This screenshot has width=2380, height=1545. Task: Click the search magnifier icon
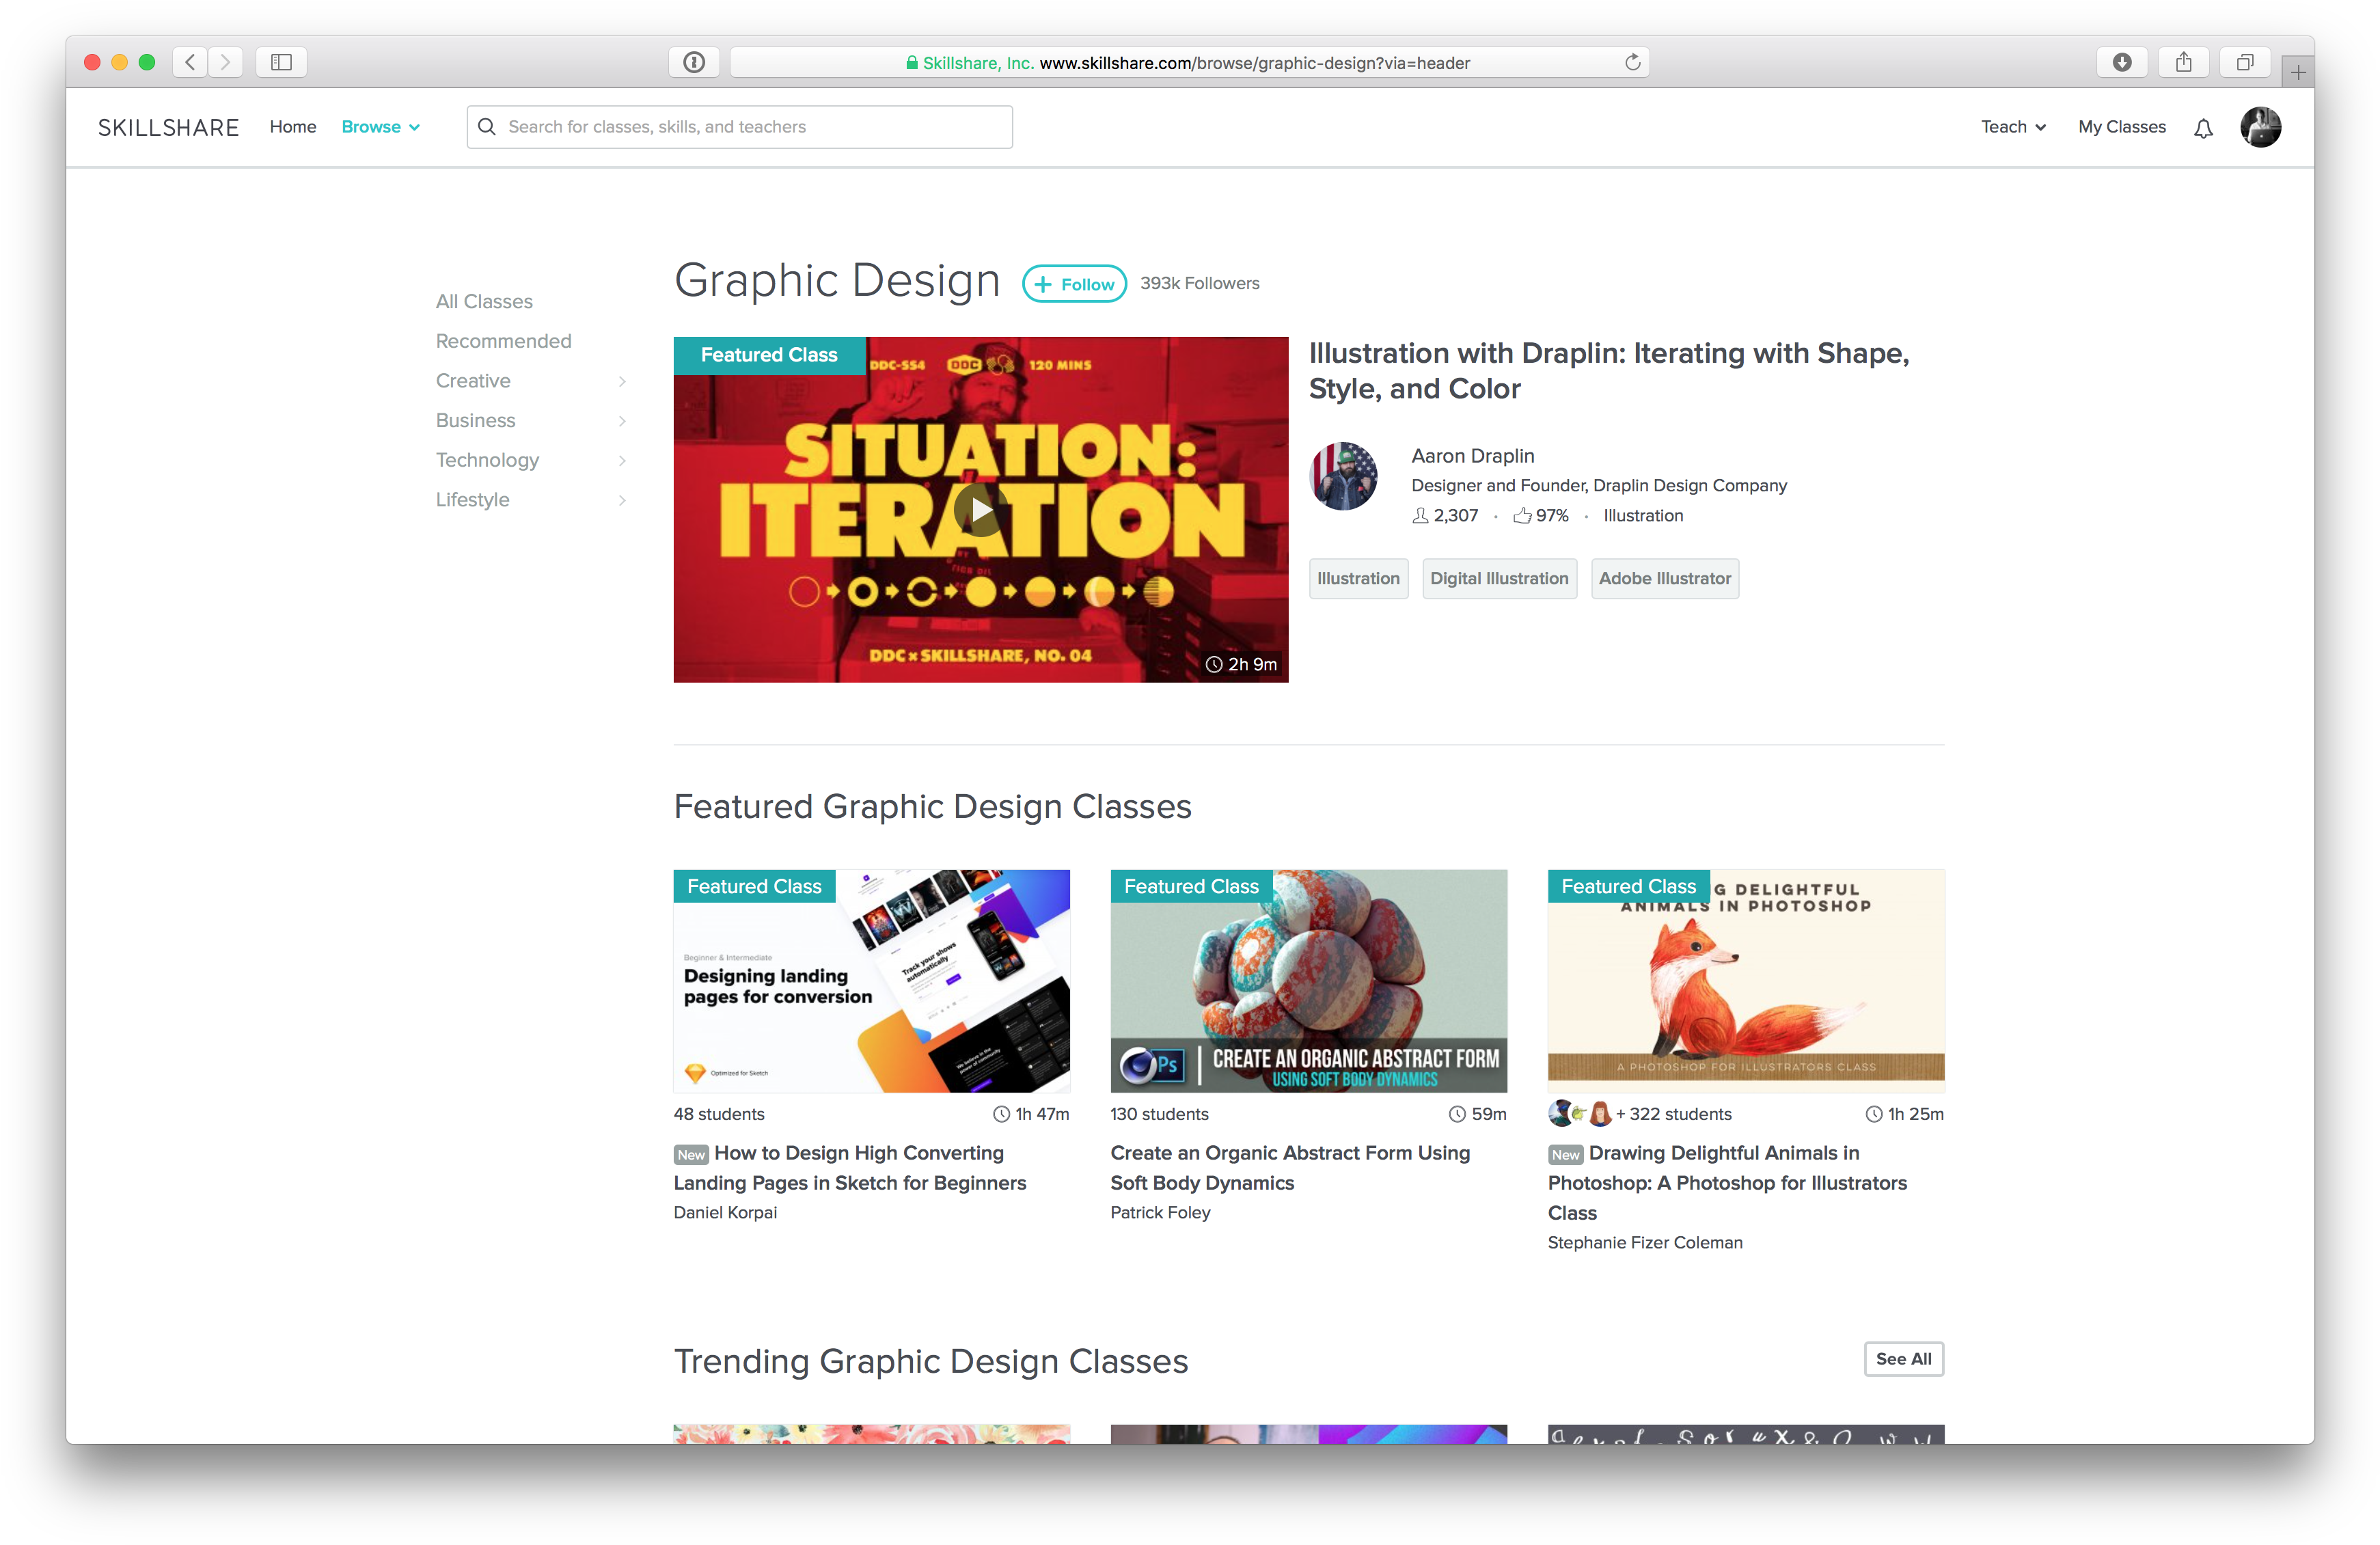tap(487, 127)
